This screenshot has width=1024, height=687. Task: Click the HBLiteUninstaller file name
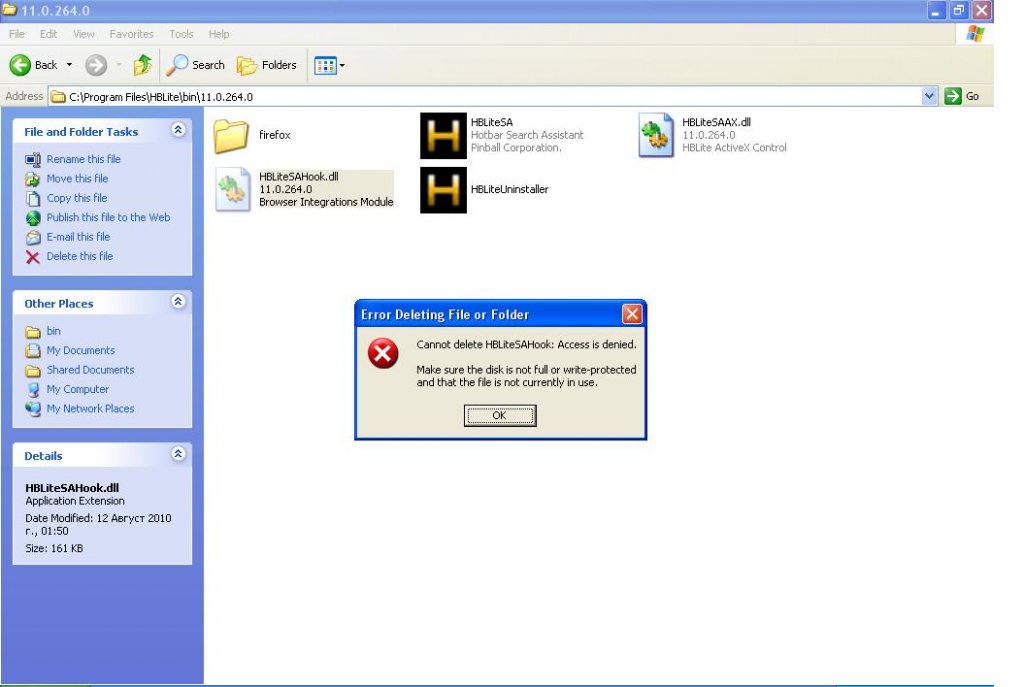tap(509, 189)
